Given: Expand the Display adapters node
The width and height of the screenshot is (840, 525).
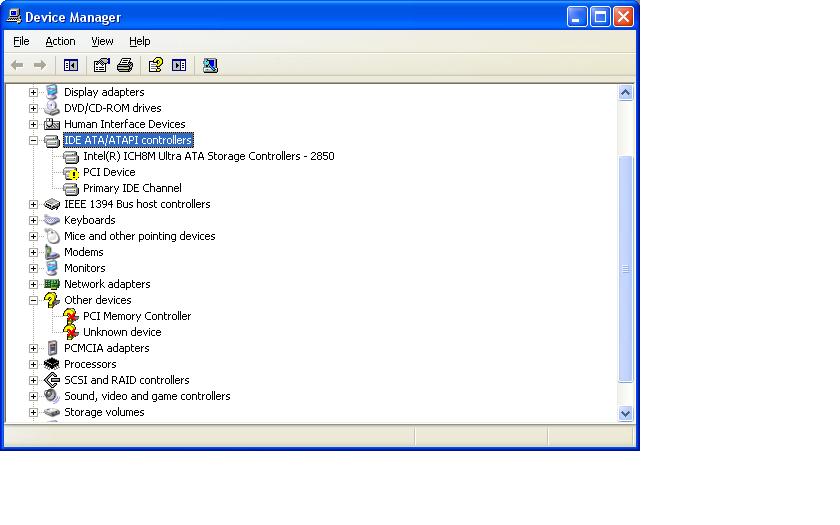Looking at the screenshot, I should click(x=33, y=92).
